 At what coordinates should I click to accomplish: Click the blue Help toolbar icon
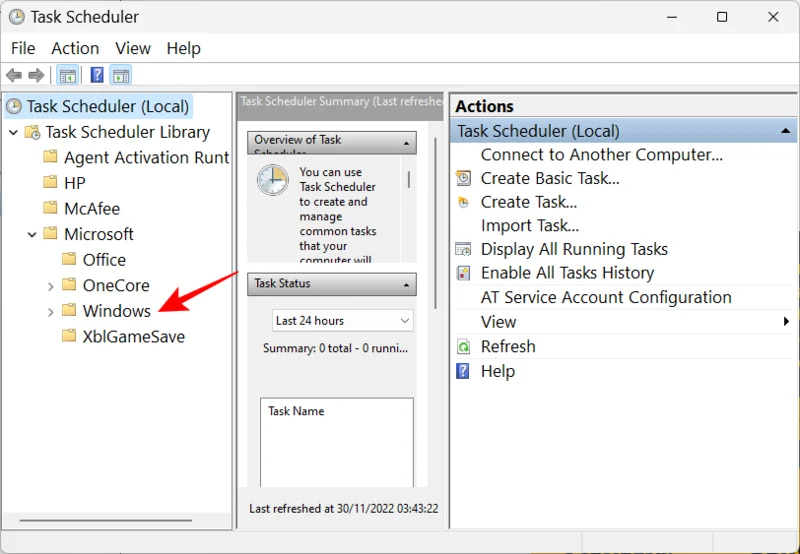tap(97, 75)
